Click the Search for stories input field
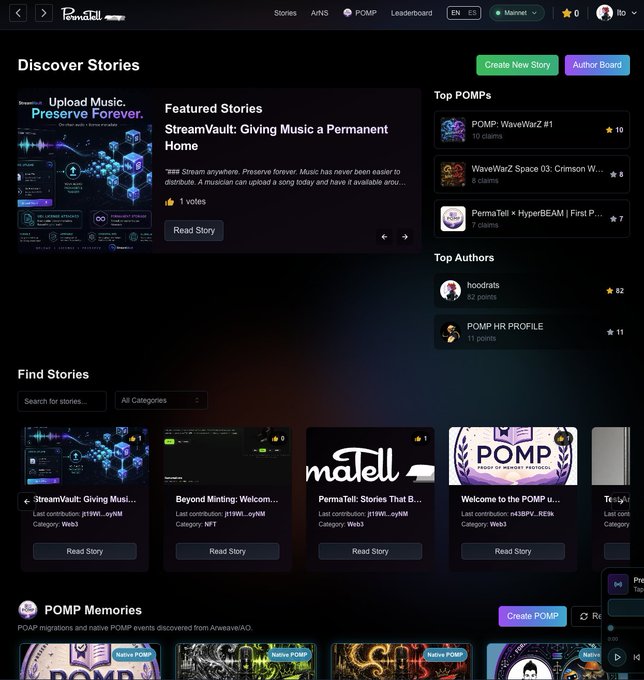 (62, 401)
